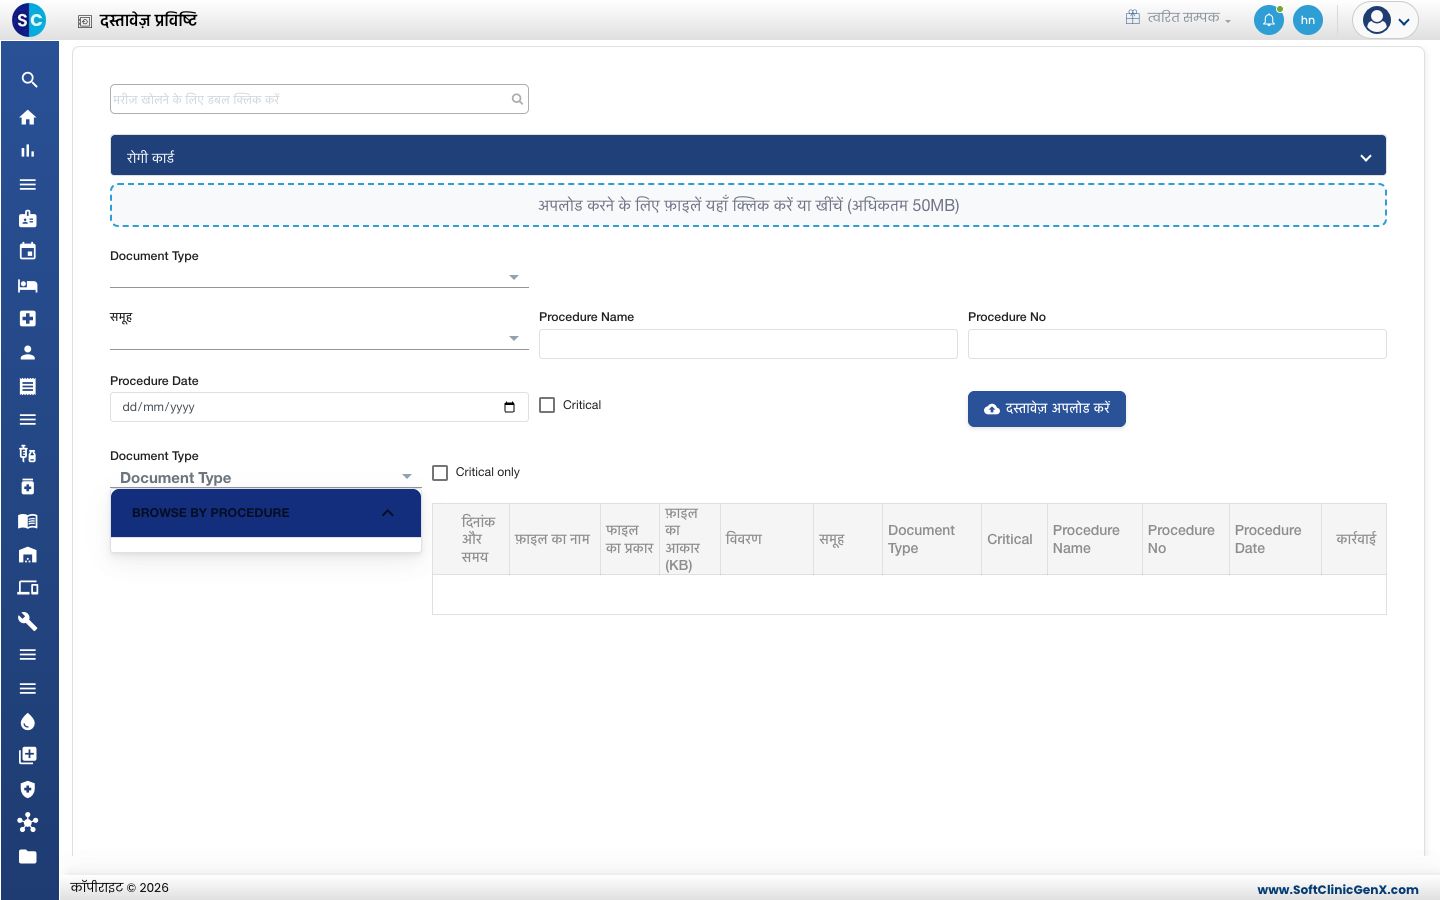Image resolution: width=1440 pixels, height=900 pixels.
Task: Open the receipt billing sidebar icon
Action: tap(28, 386)
